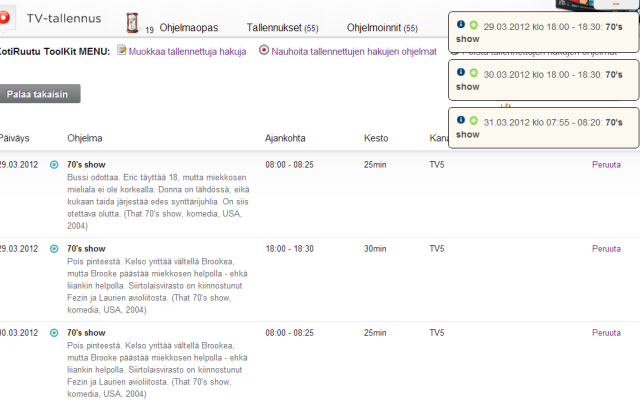The image size is (640, 400).
Task: Cancel recording of 29.03.2012 18:00 show via Peruuta
Action: 606,249
